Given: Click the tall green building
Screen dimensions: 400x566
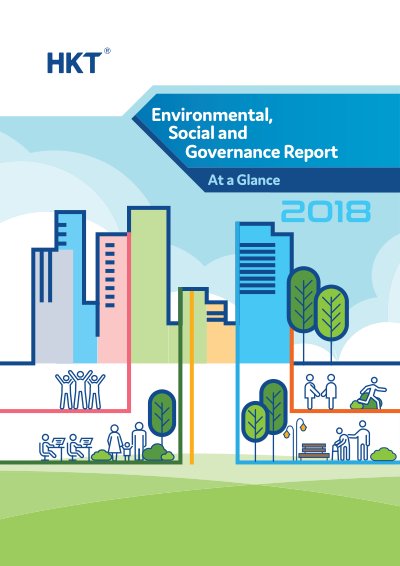Looking at the screenshot, I should 150,285.
